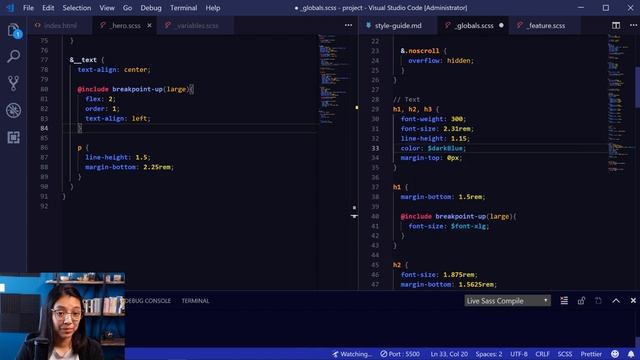The image size is (640, 360).
Task: Open feedback smiley in status bar
Action: point(615,354)
